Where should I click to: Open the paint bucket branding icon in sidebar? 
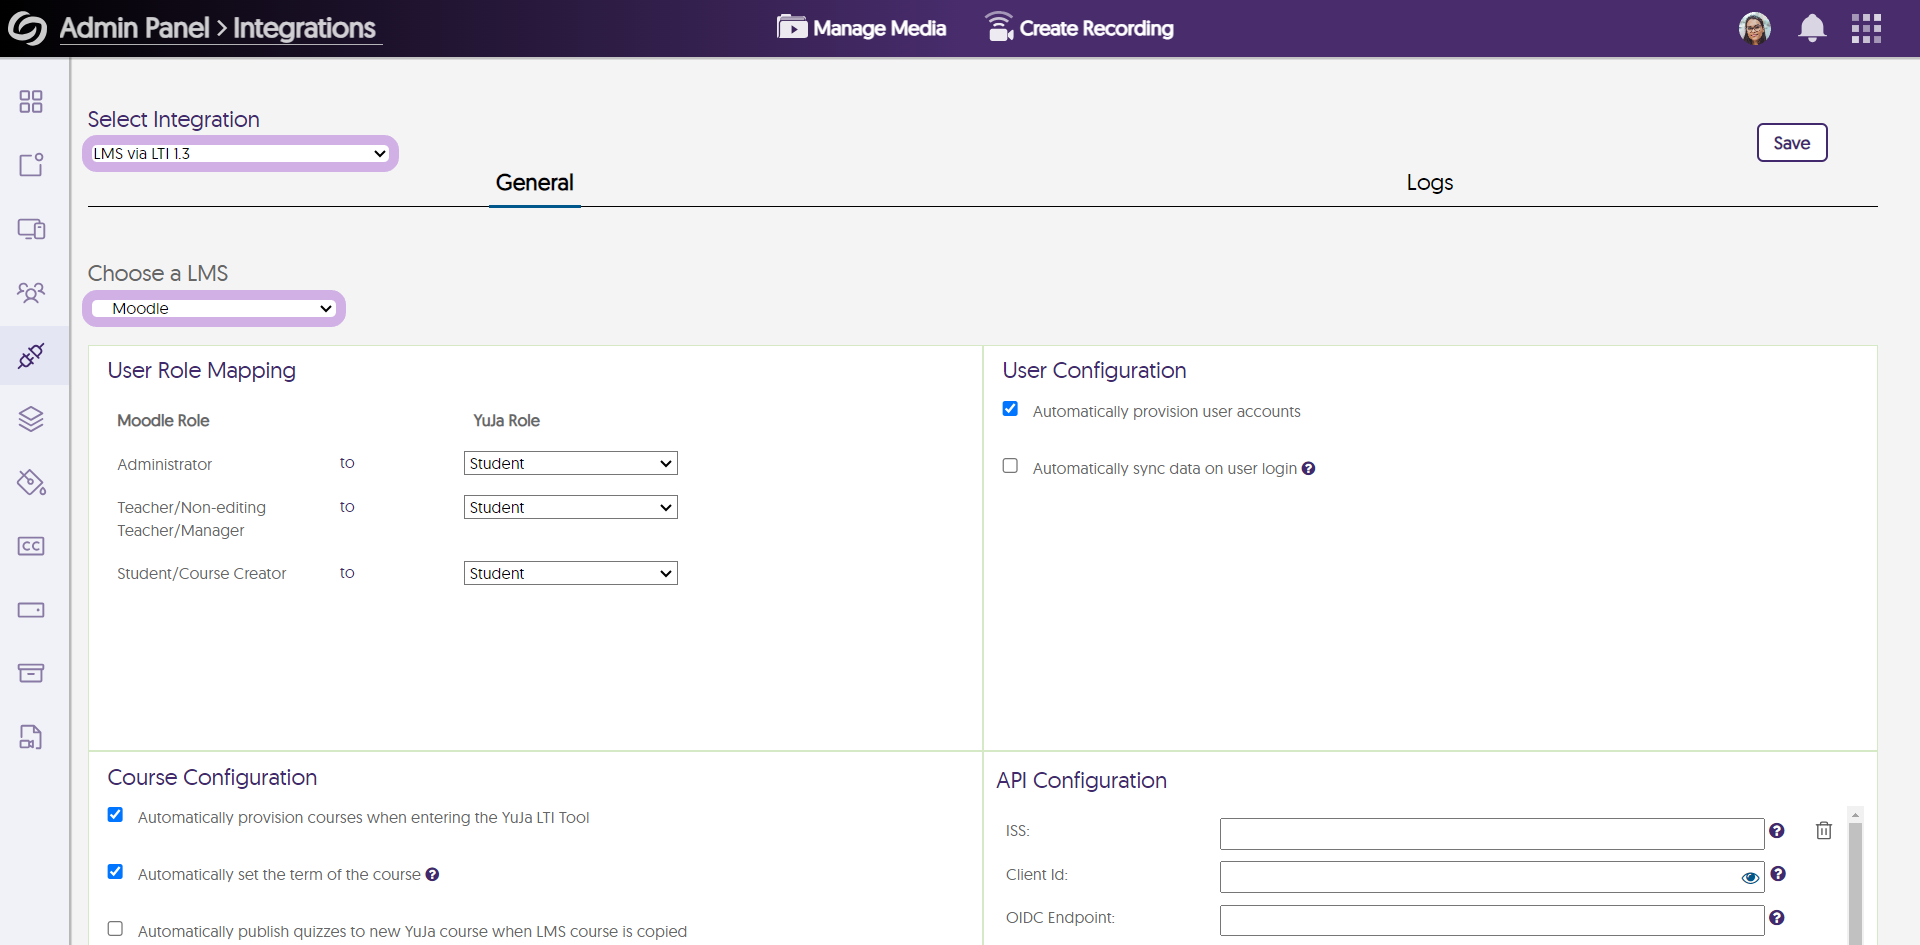[x=31, y=483]
